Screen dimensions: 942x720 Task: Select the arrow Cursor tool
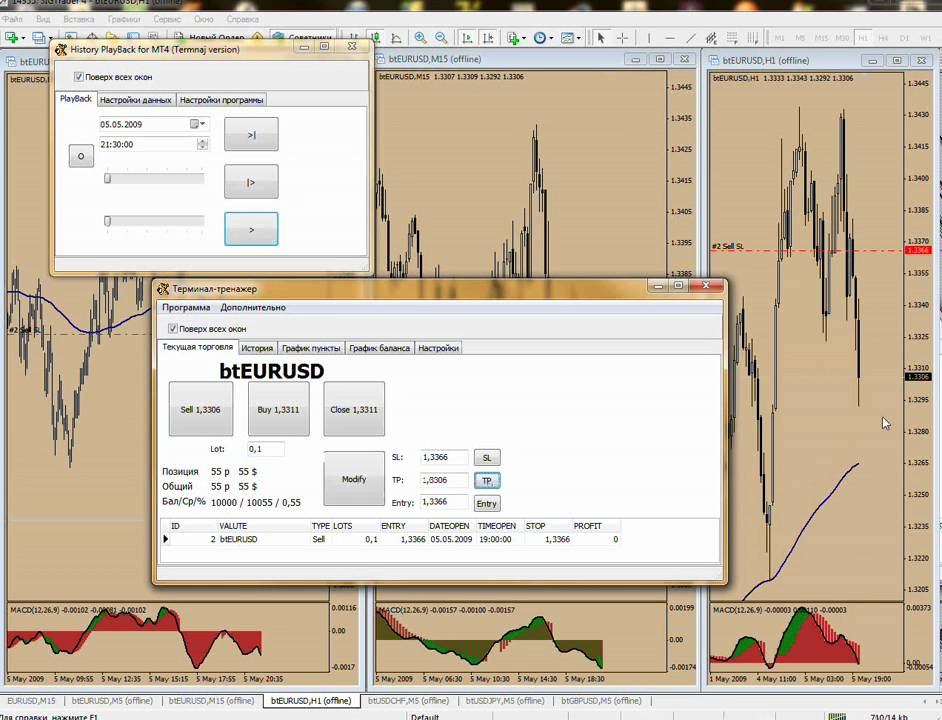601,38
